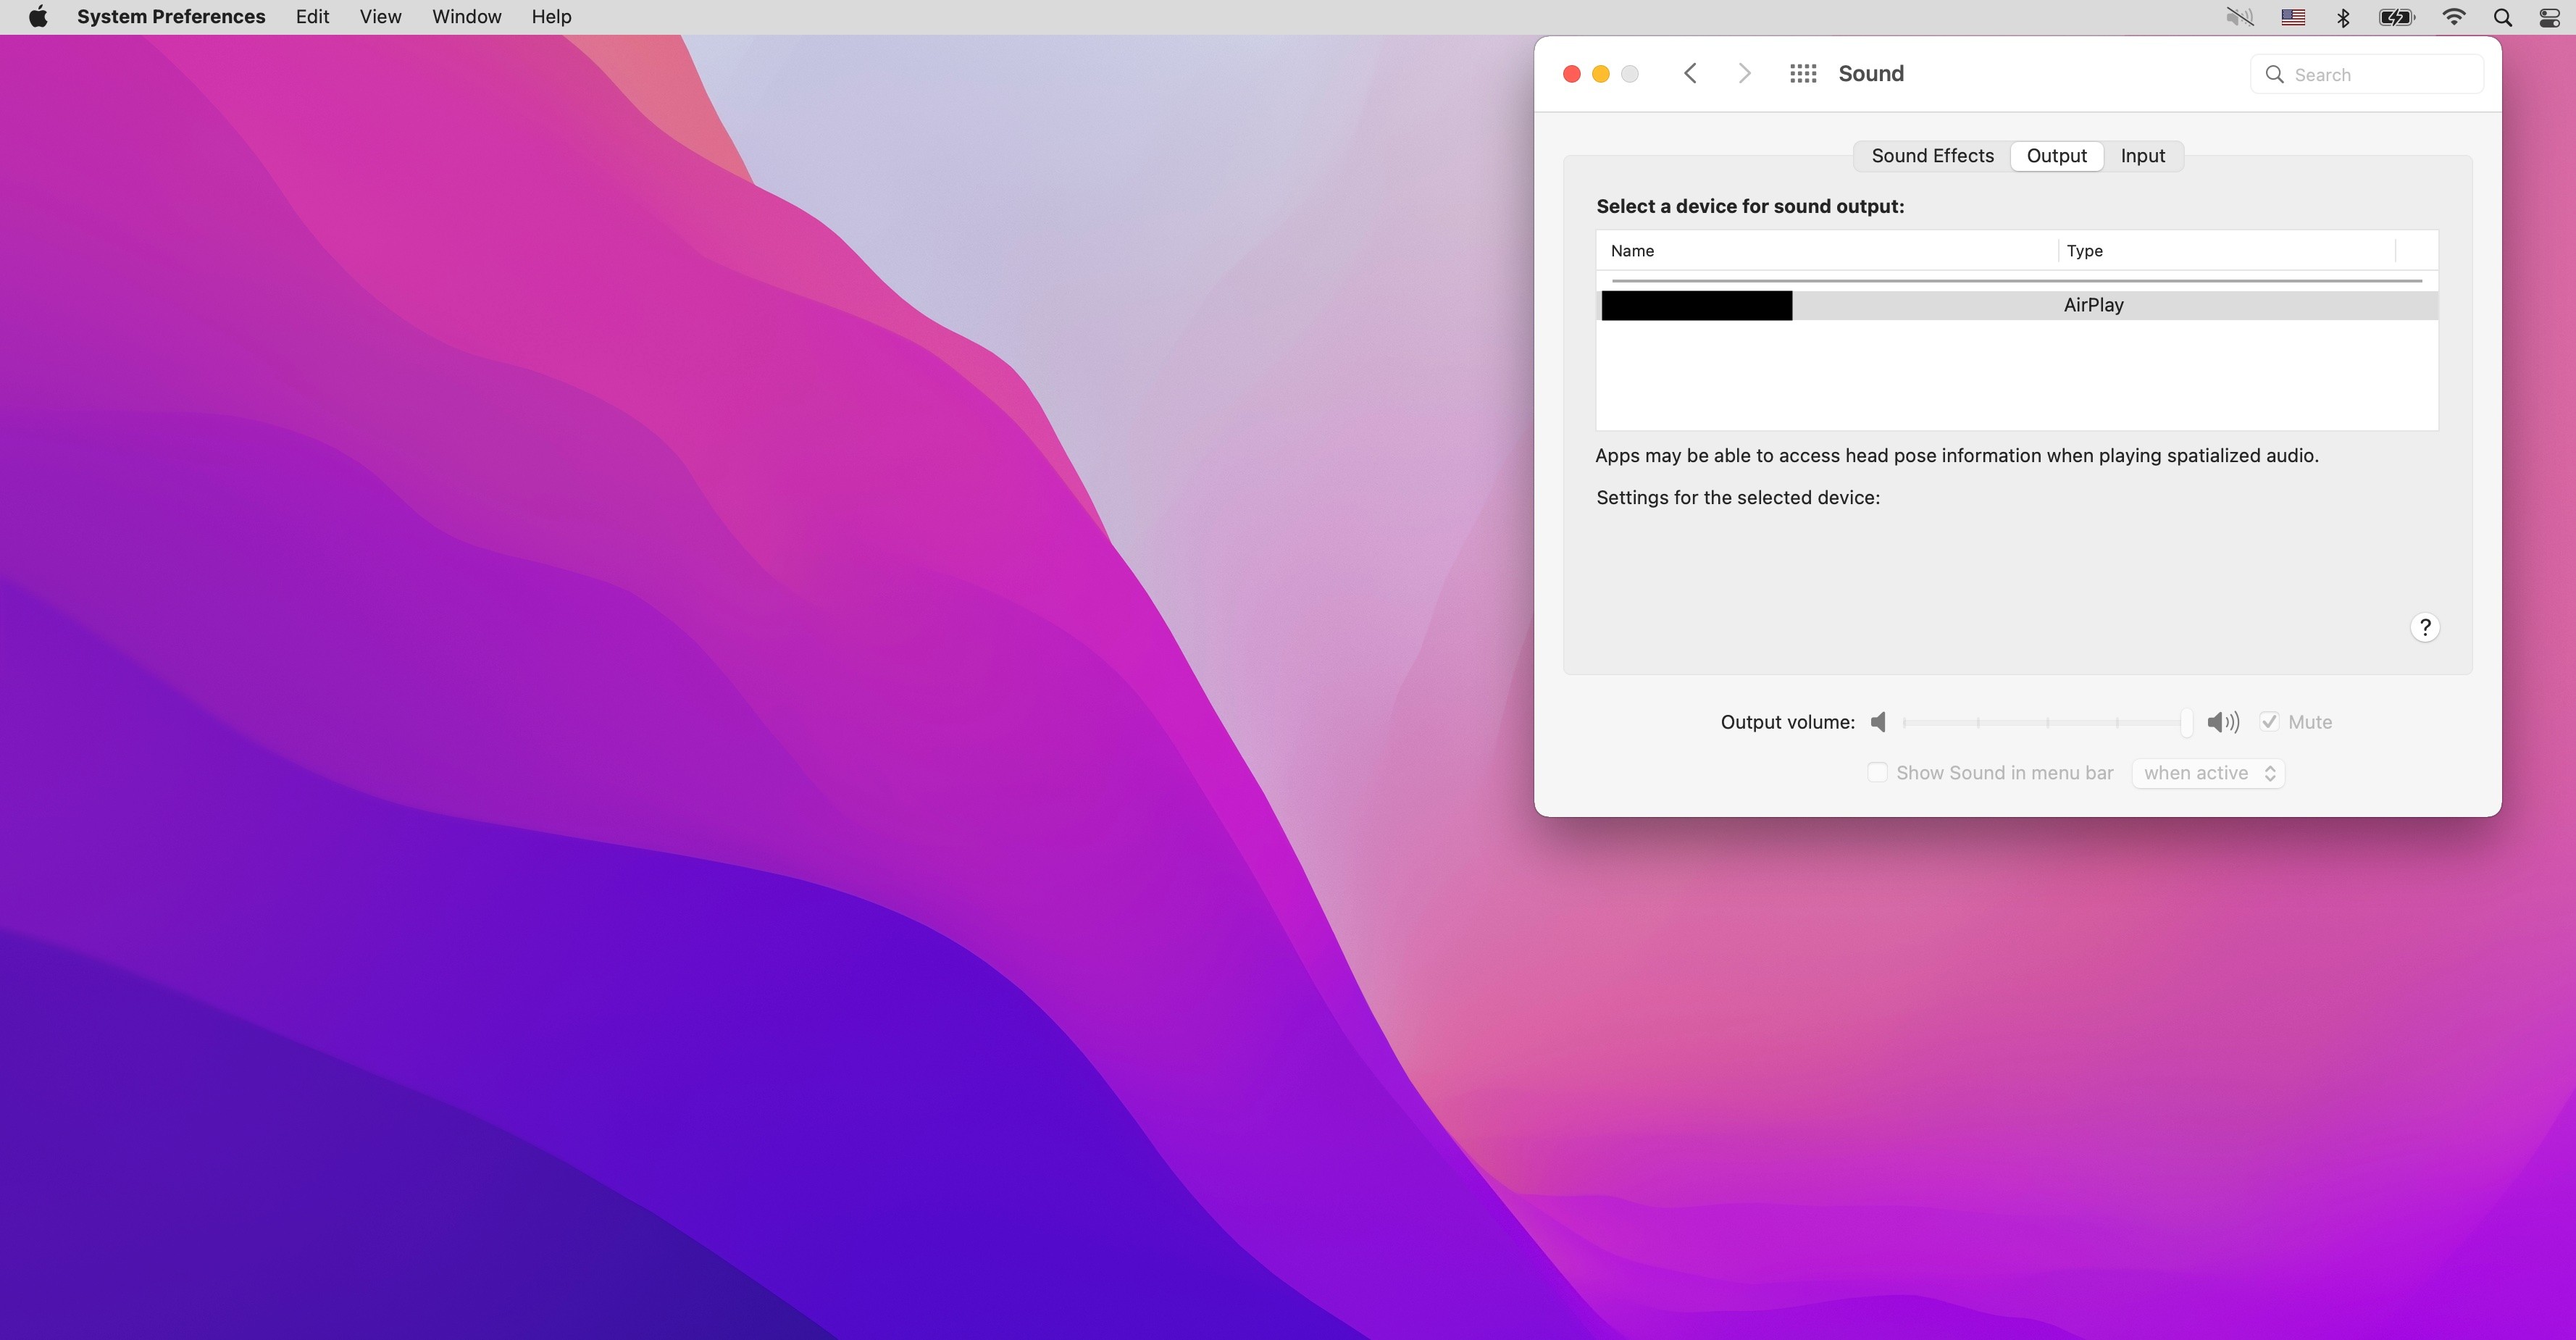Click the back navigation chevron

coord(1690,73)
